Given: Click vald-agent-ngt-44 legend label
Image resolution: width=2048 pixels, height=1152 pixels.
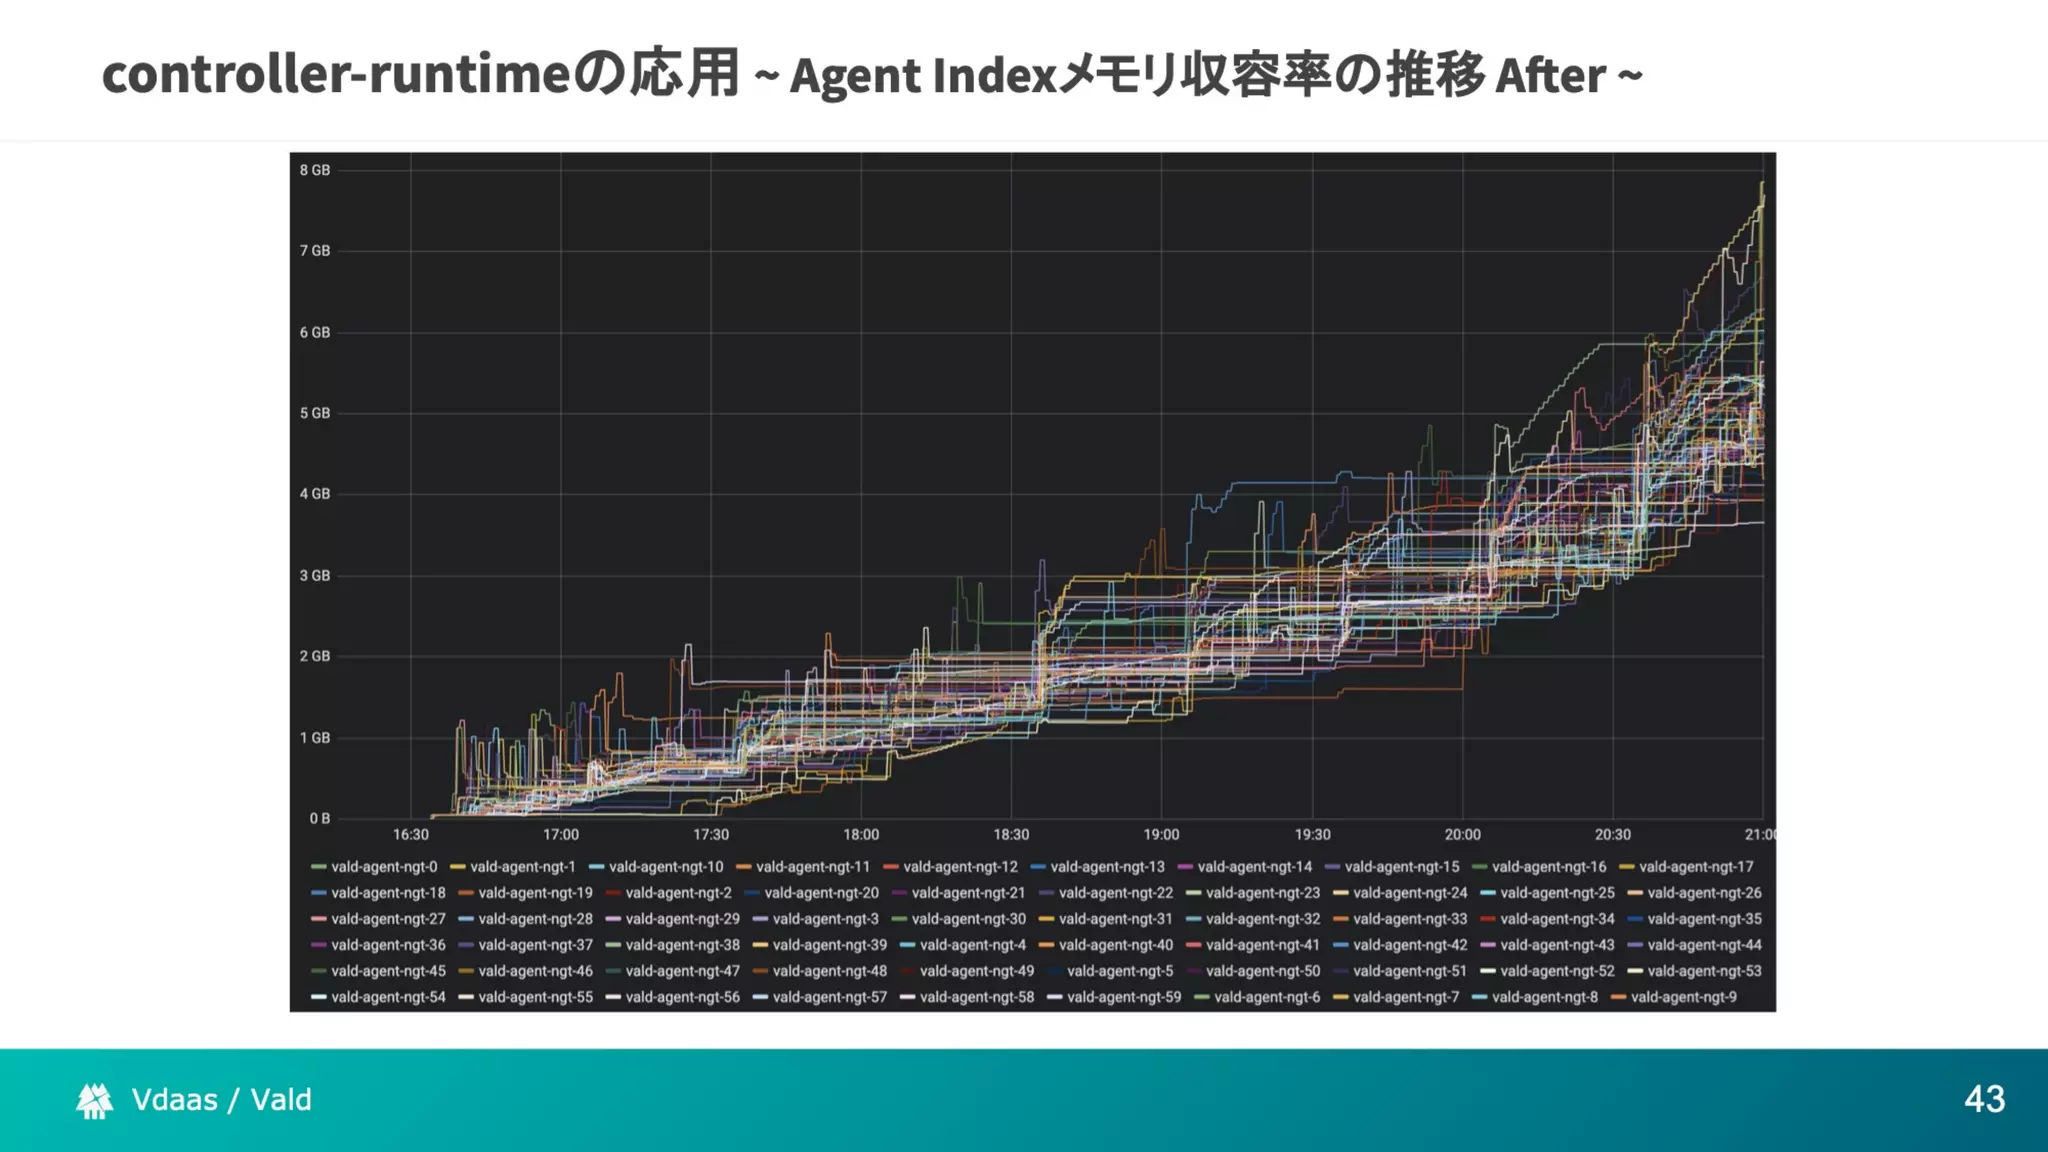Looking at the screenshot, I should pyautogui.click(x=1704, y=945).
